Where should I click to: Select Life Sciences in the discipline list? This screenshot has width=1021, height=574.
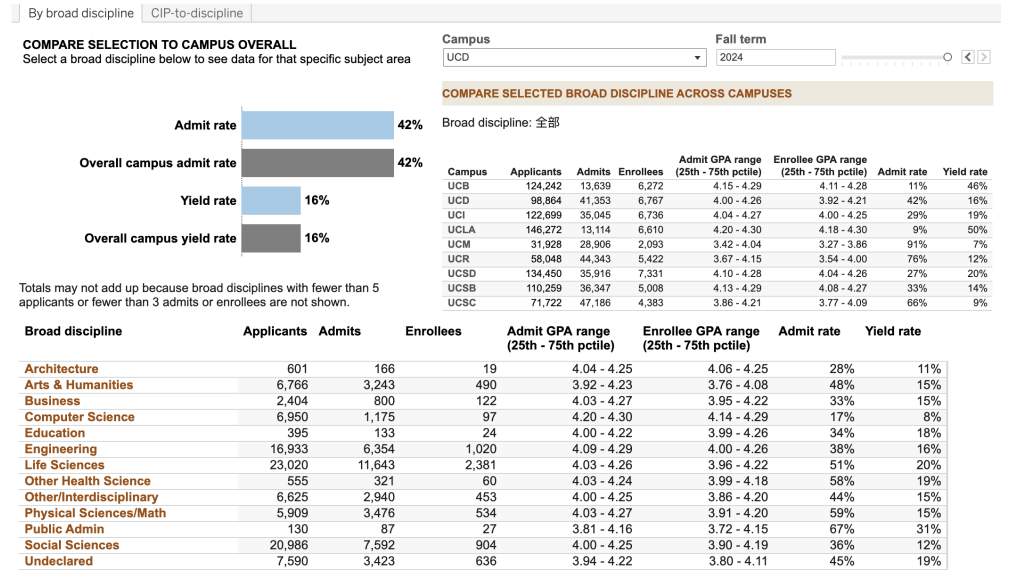click(x=64, y=465)
